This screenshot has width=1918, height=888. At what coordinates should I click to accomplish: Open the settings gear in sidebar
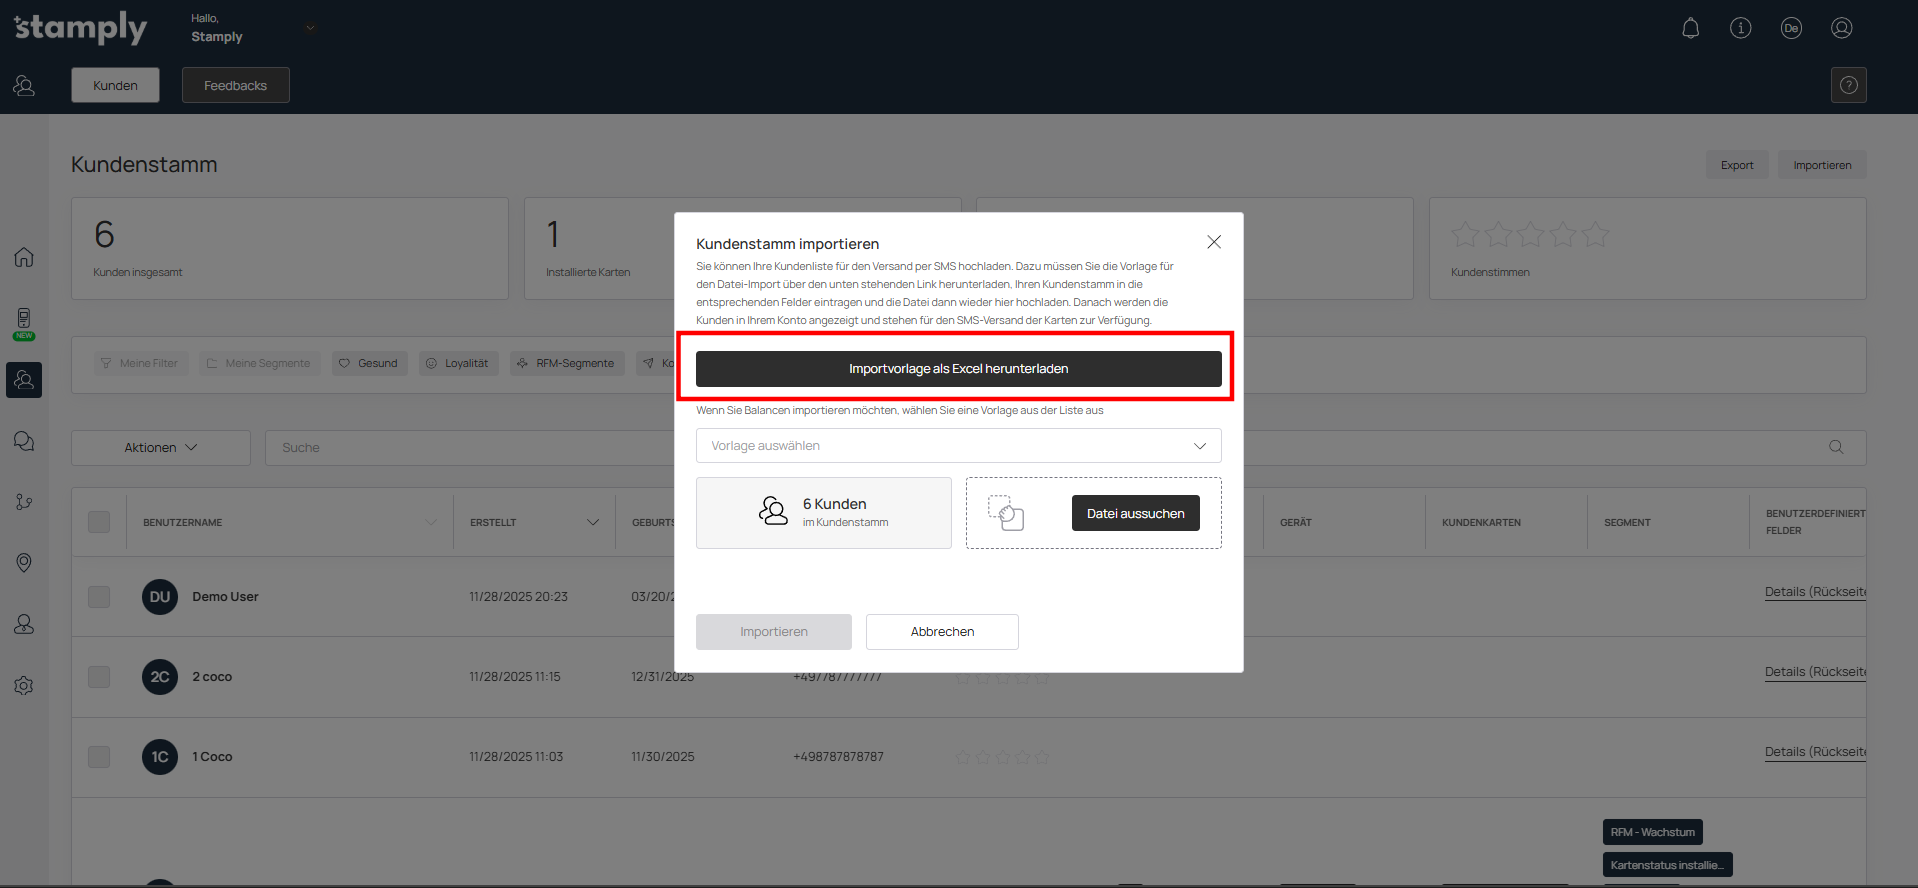point(24,686)
